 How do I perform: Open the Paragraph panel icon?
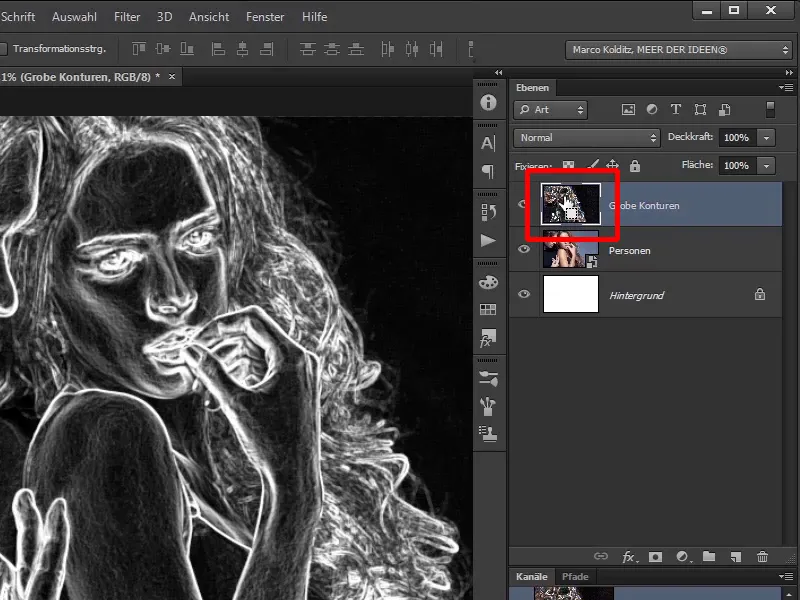pos(488,171)
